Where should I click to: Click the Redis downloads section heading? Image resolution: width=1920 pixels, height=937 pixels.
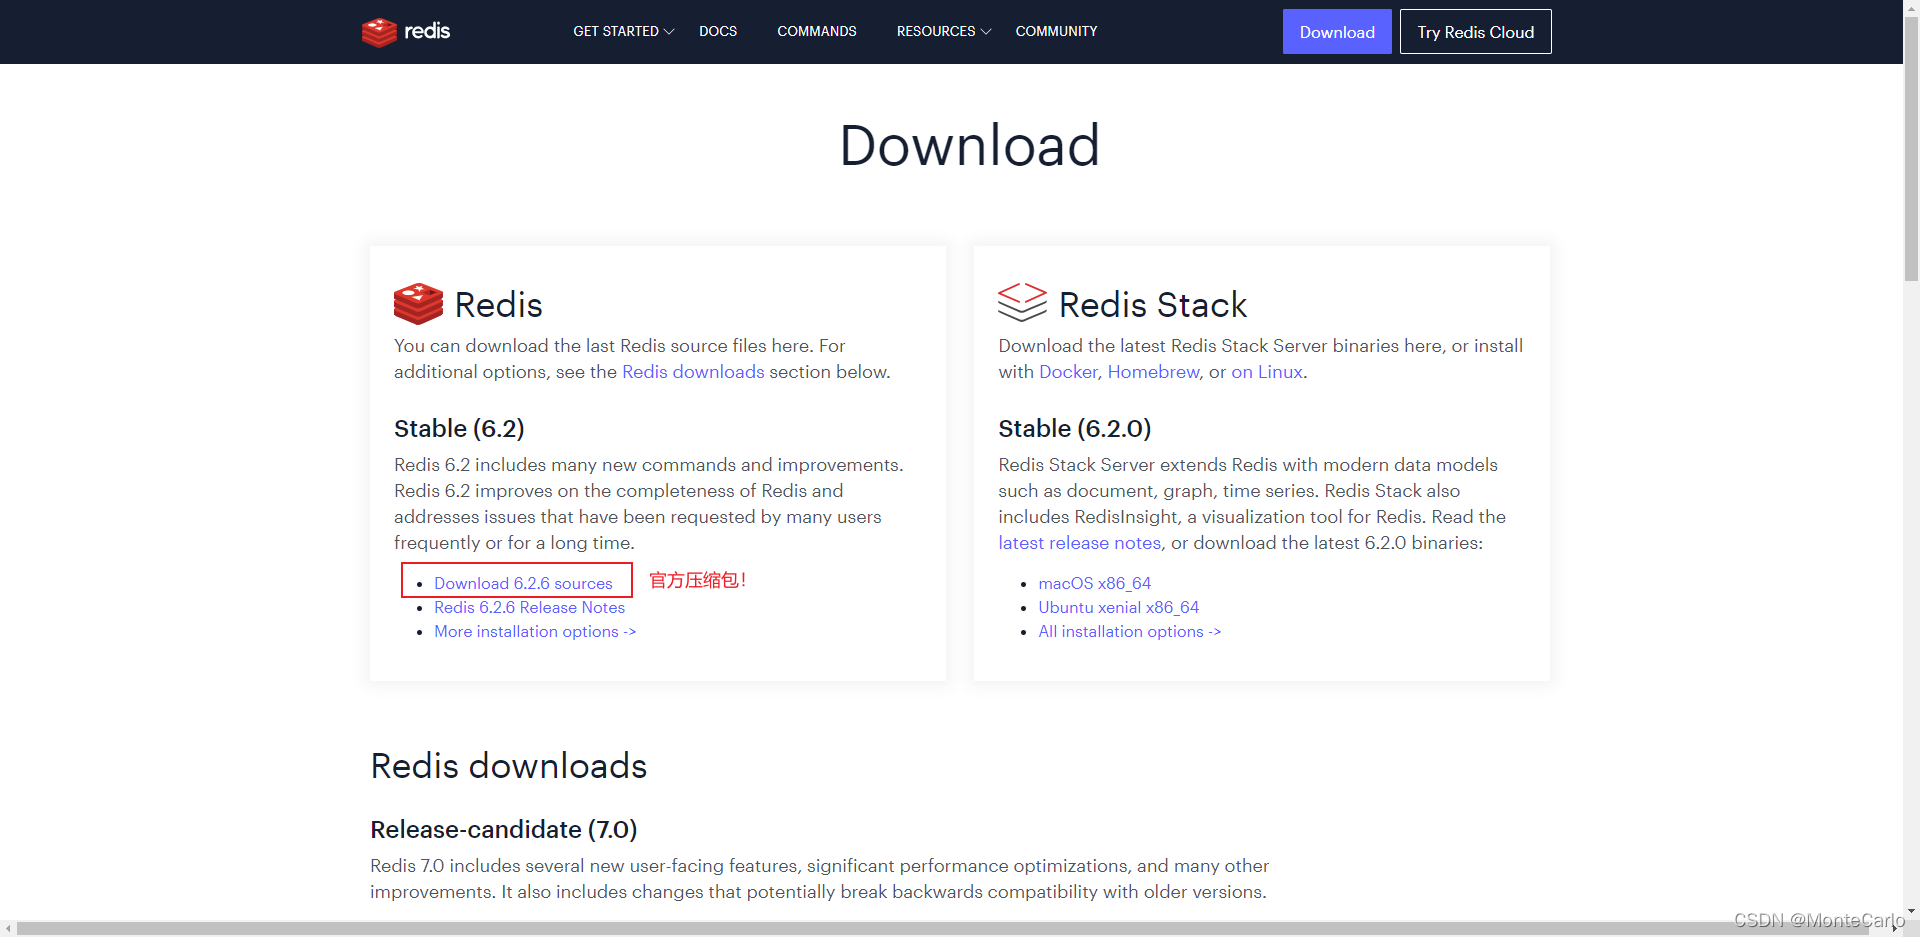[x=508, y=766]
